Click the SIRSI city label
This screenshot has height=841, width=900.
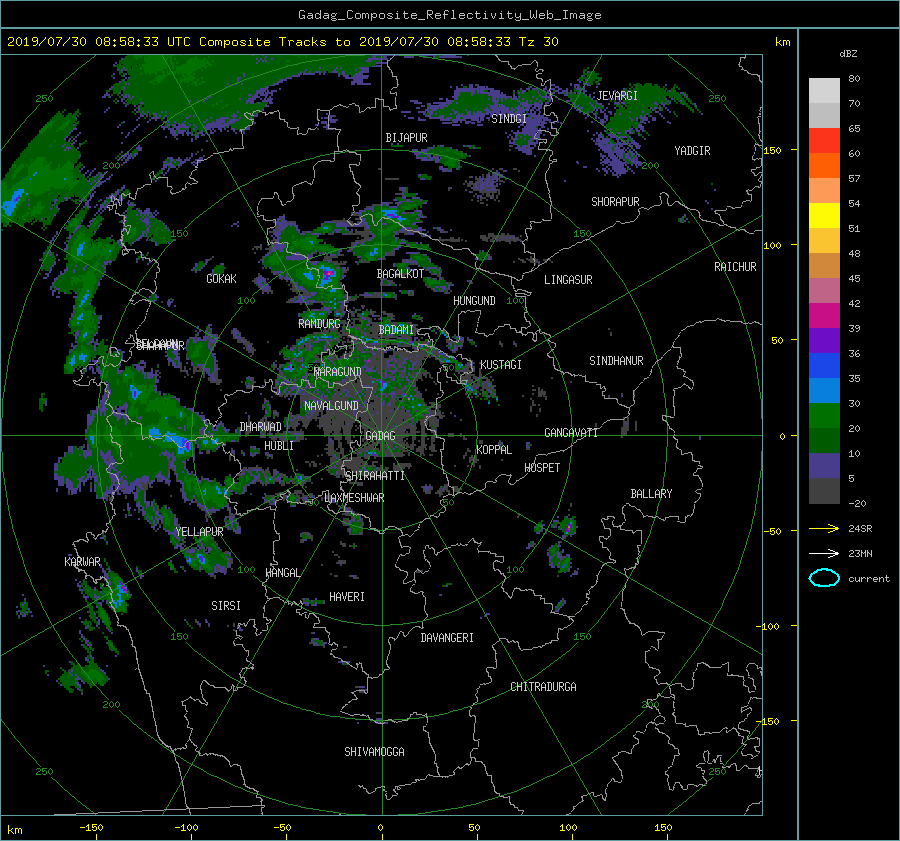click(x=226, y=606)
